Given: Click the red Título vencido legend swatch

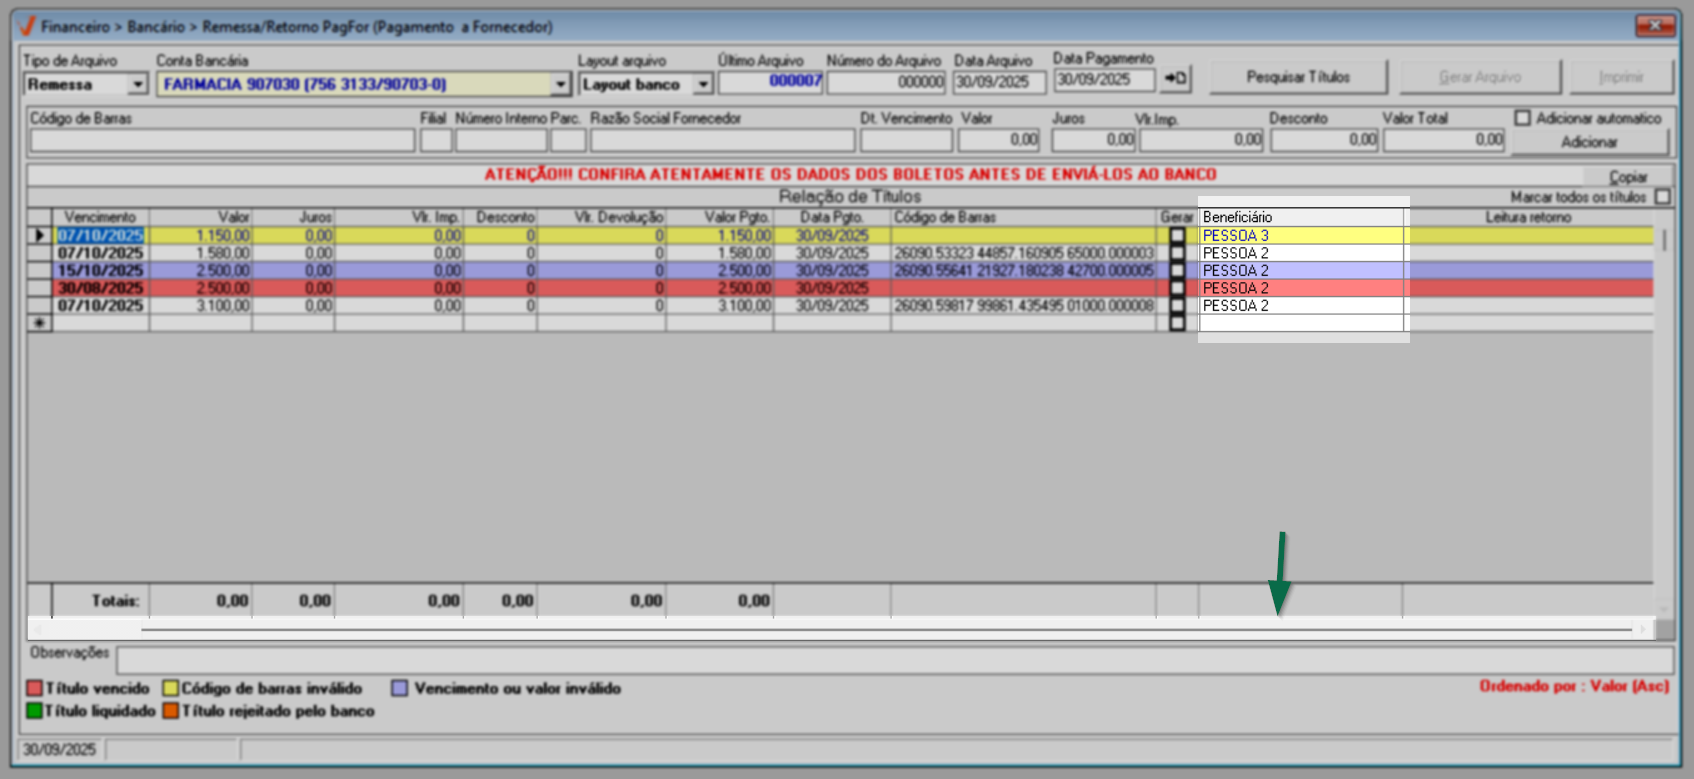Looking at the screenshot, I should 34,688.
